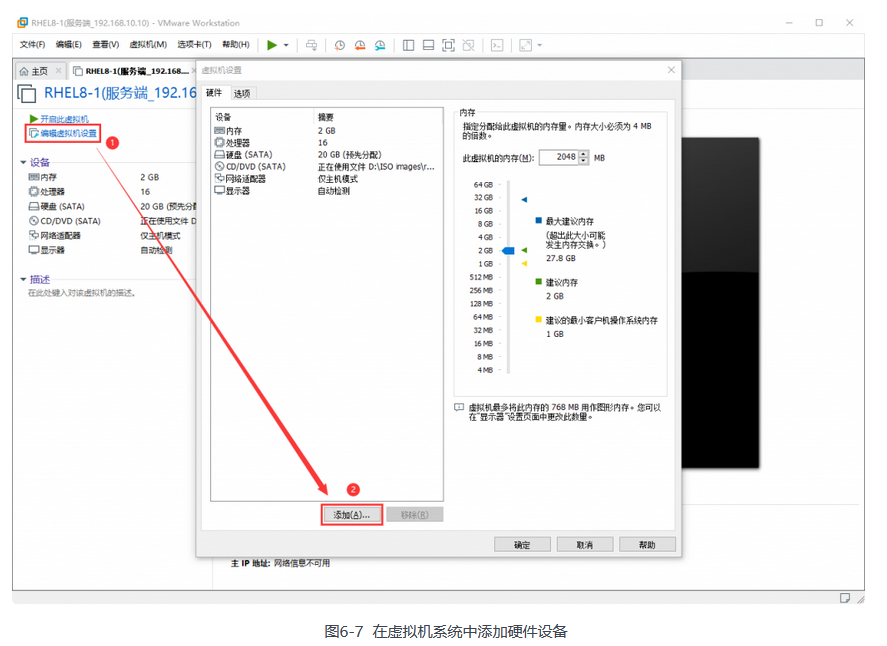
Task: Open the 选项卡(T) menu
Action: (194, 45)
